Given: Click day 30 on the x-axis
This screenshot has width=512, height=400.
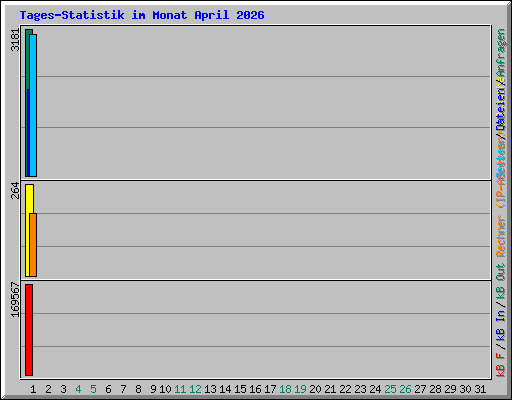Looking at the screenshot, I should [465, 389].
